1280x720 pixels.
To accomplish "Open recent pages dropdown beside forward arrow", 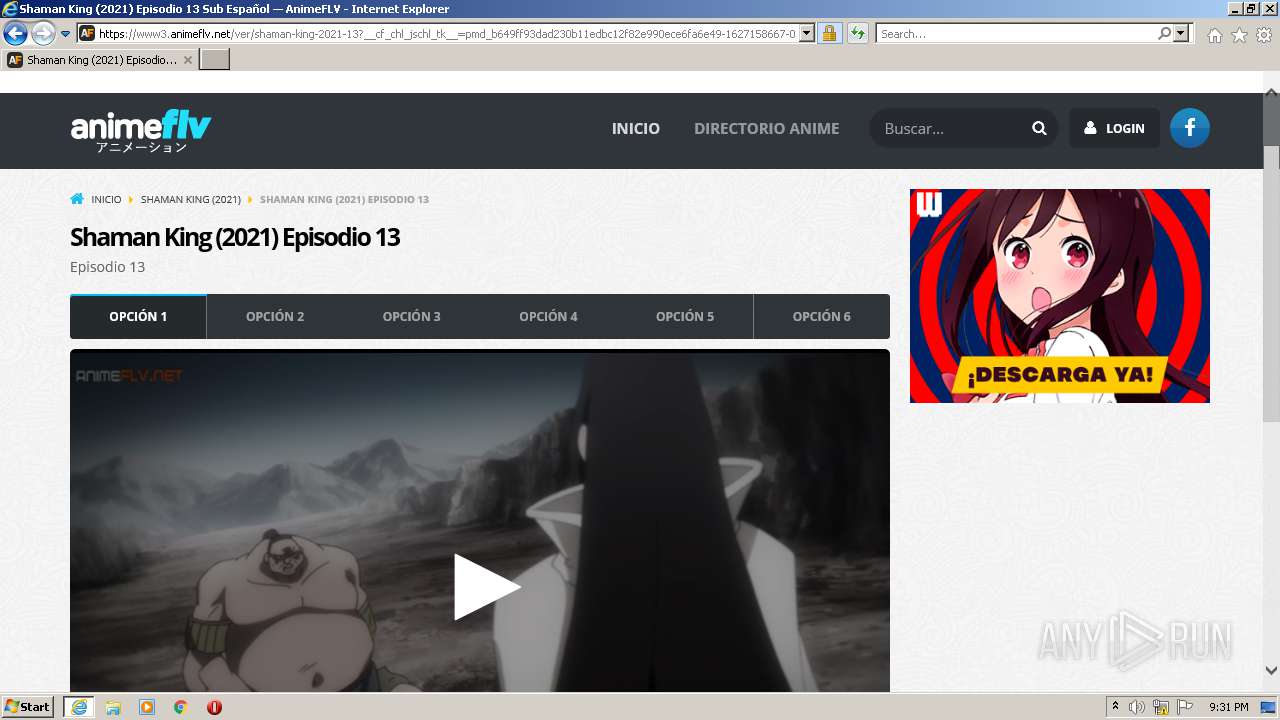I will point(66,34).
